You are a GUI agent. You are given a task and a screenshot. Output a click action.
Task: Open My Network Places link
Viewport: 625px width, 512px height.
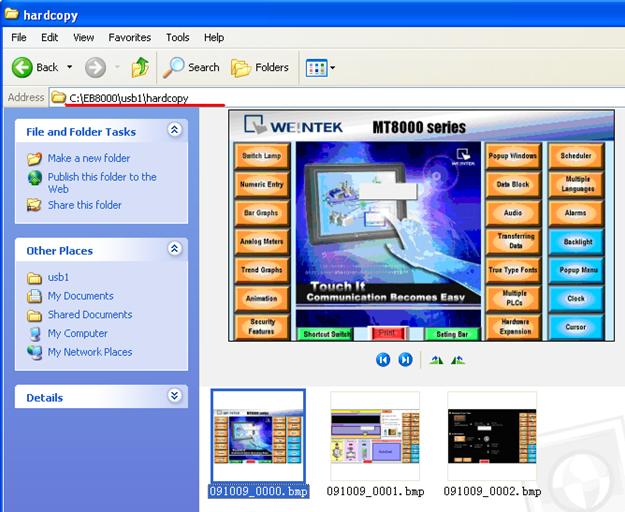(x=90, y=352)
